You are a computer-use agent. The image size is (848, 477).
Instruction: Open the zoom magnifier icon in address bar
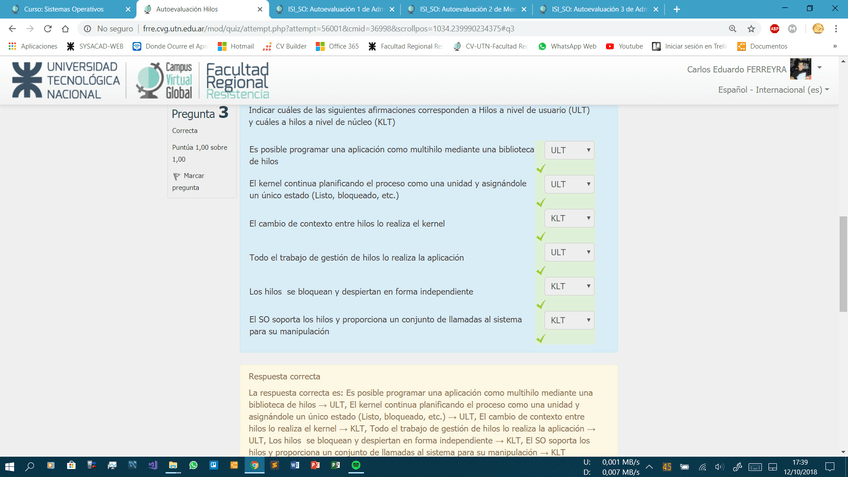click(x=732, y=29)
